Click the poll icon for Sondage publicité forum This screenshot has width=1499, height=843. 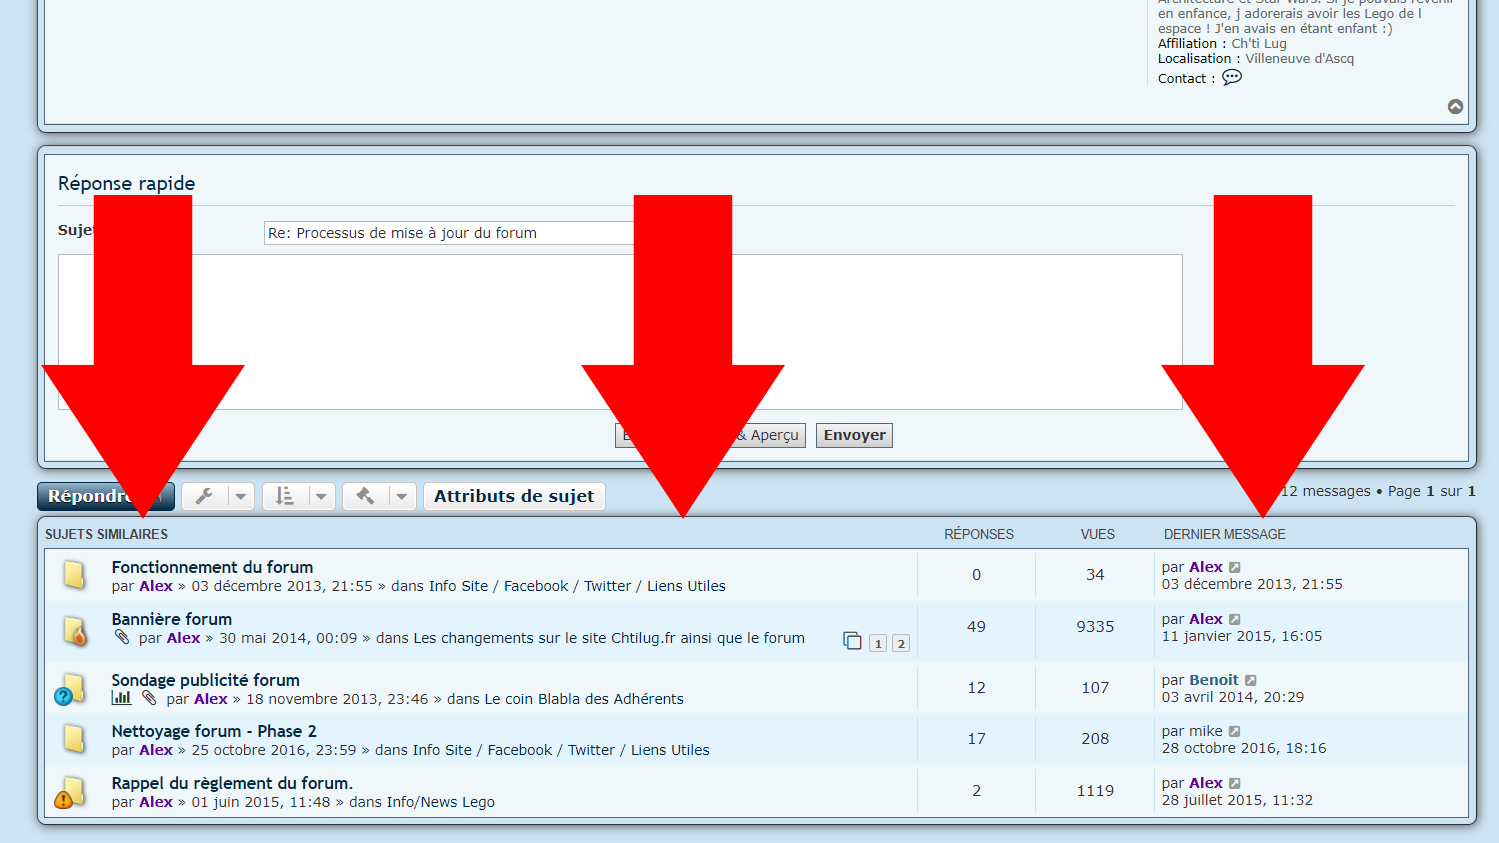[x=121, y=698]
